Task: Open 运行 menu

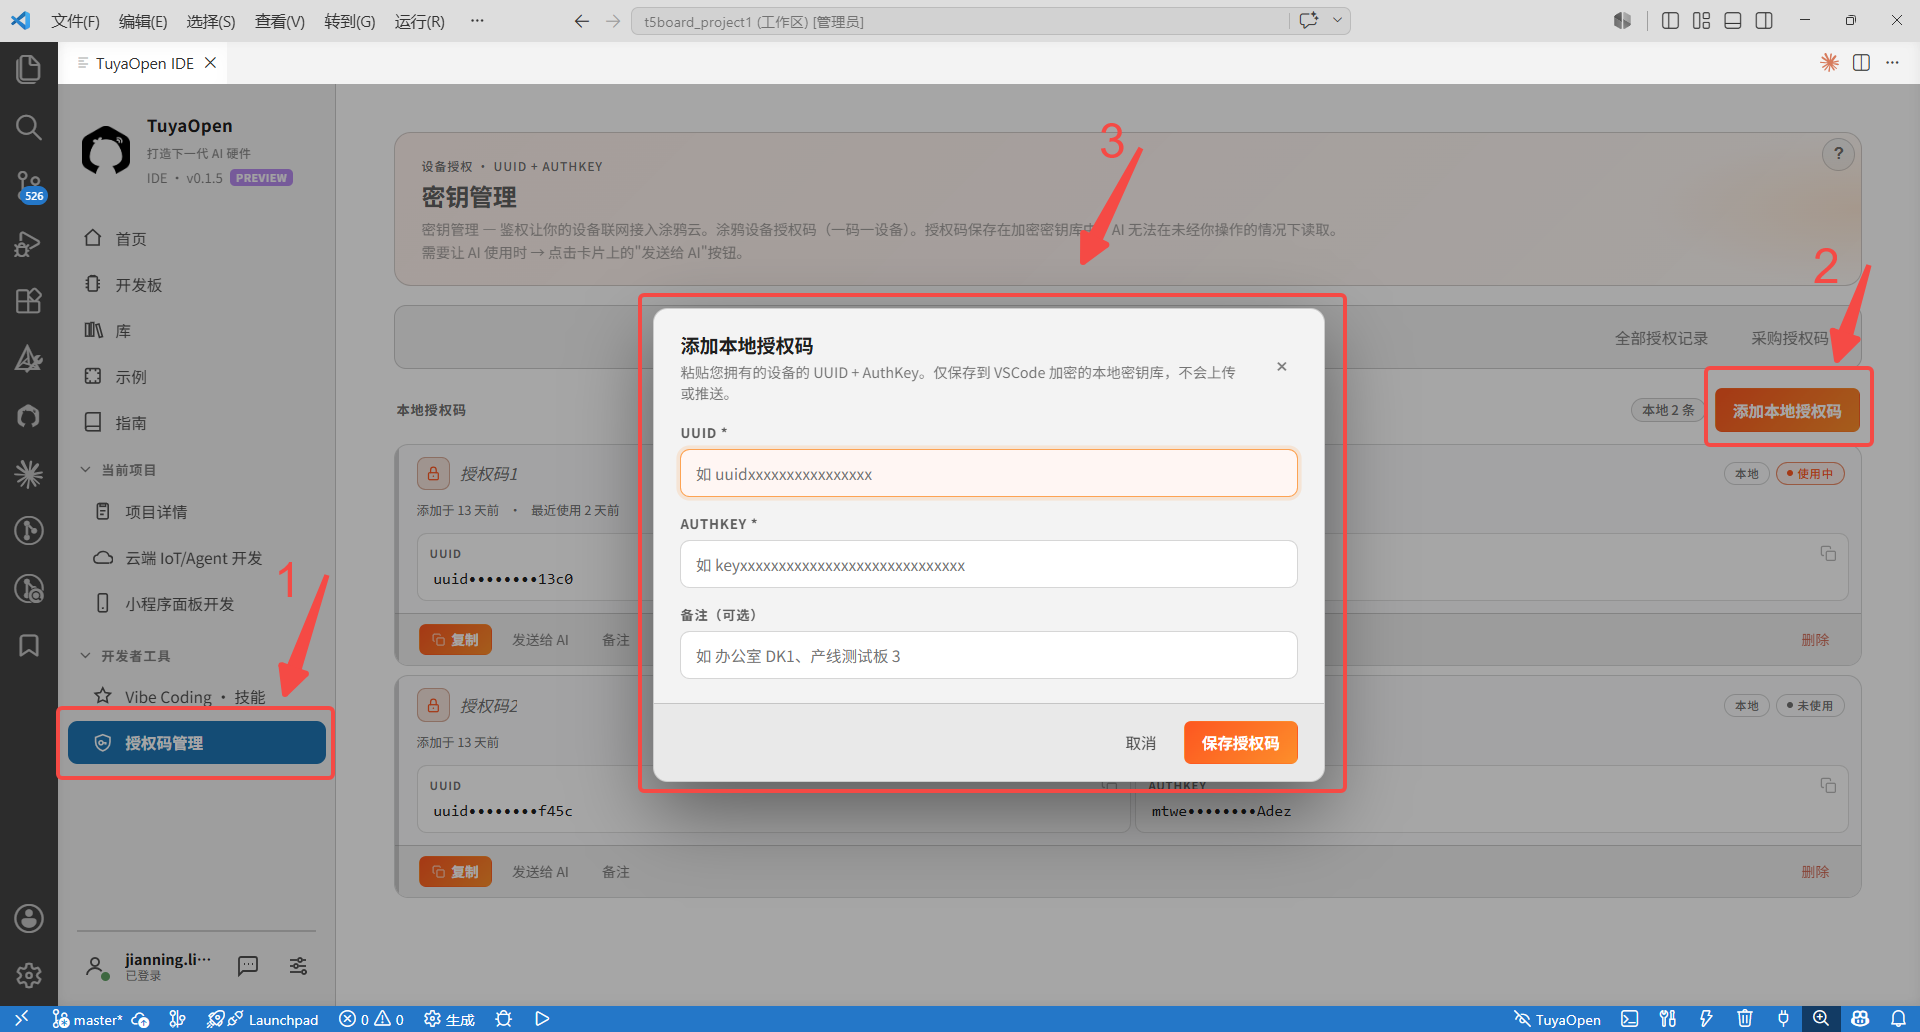Action: 420,21
